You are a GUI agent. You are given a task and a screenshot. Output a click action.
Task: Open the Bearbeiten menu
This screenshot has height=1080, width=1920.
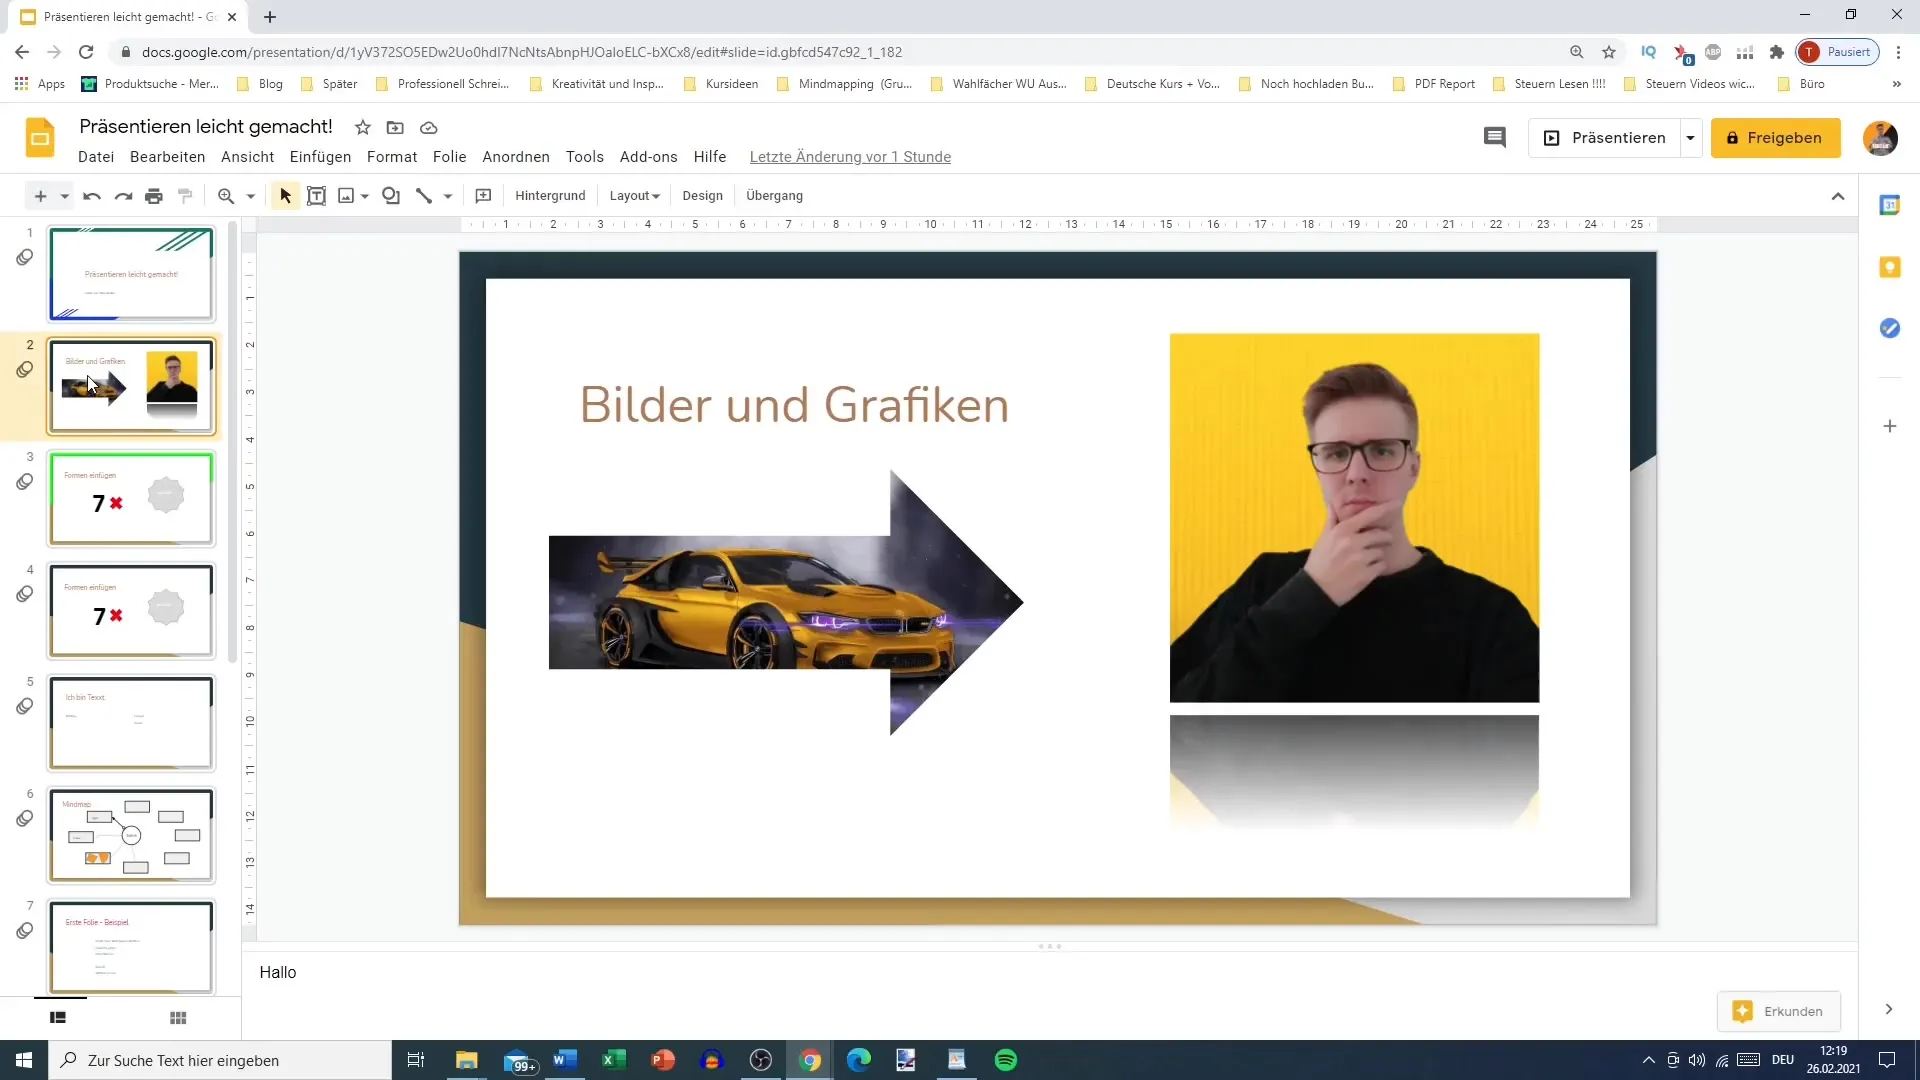pyautogui.click(x=167, y=157)
